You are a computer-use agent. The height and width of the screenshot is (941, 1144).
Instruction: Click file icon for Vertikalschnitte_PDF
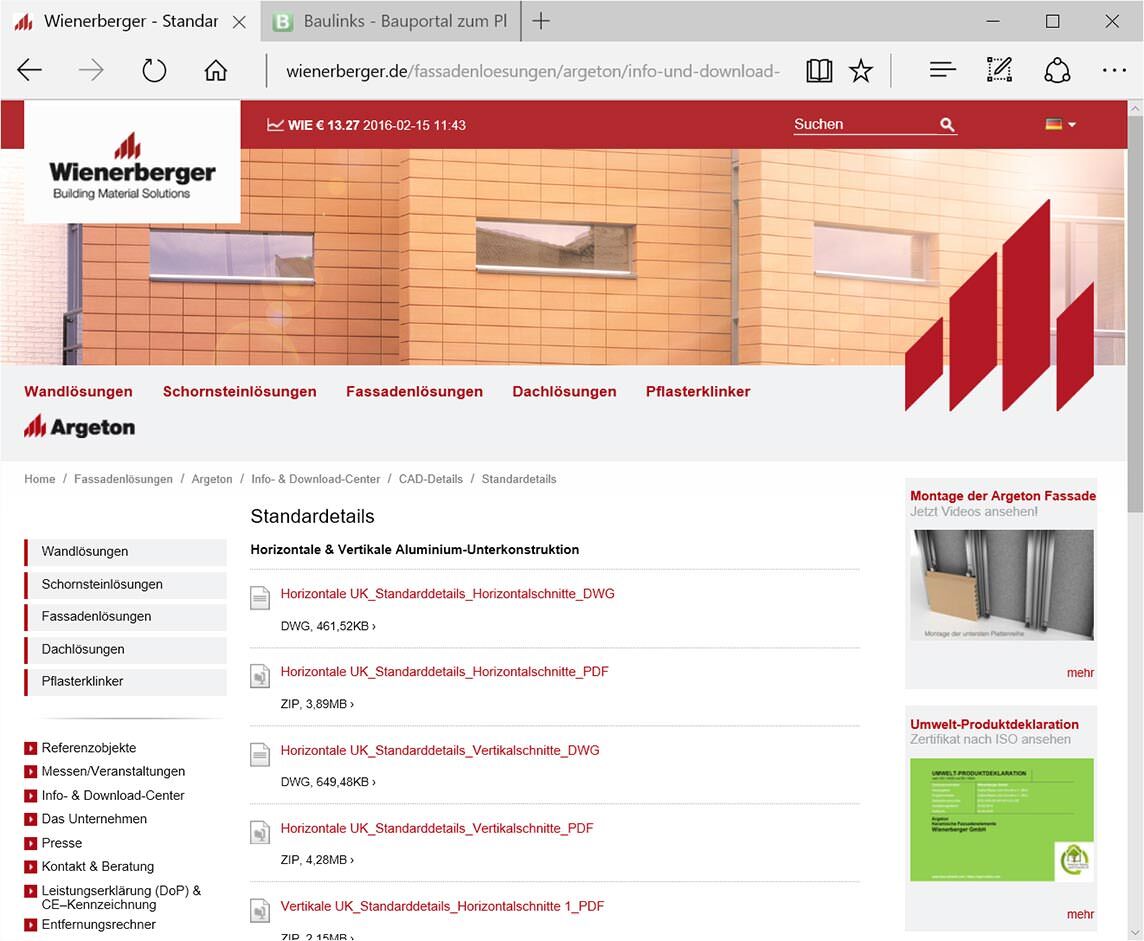260,832
